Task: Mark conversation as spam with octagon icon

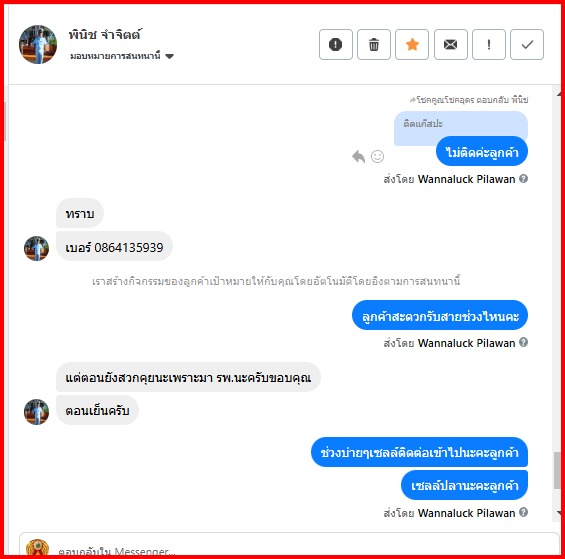Action: point(335,44)
